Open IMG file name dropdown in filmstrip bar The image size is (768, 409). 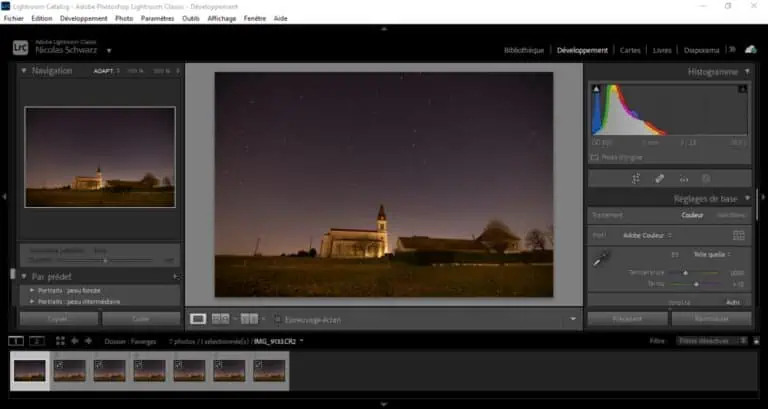[278, 341]
